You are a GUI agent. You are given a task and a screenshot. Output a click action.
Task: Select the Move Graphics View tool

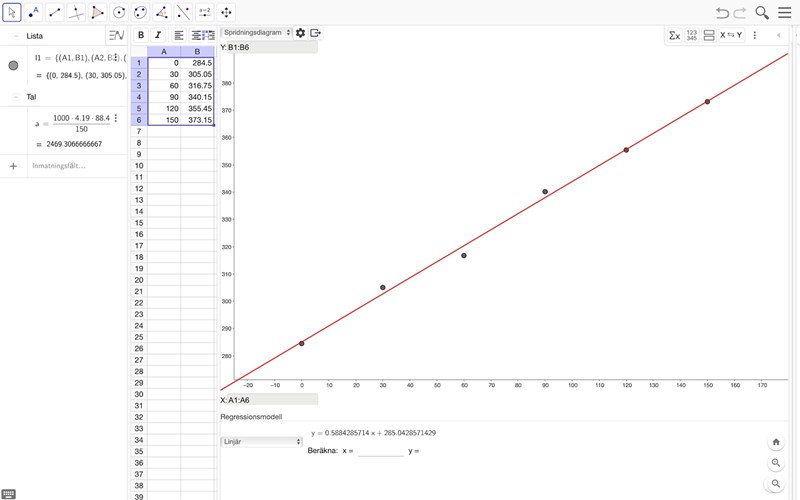pyautogui.click(x=226, y=13)
